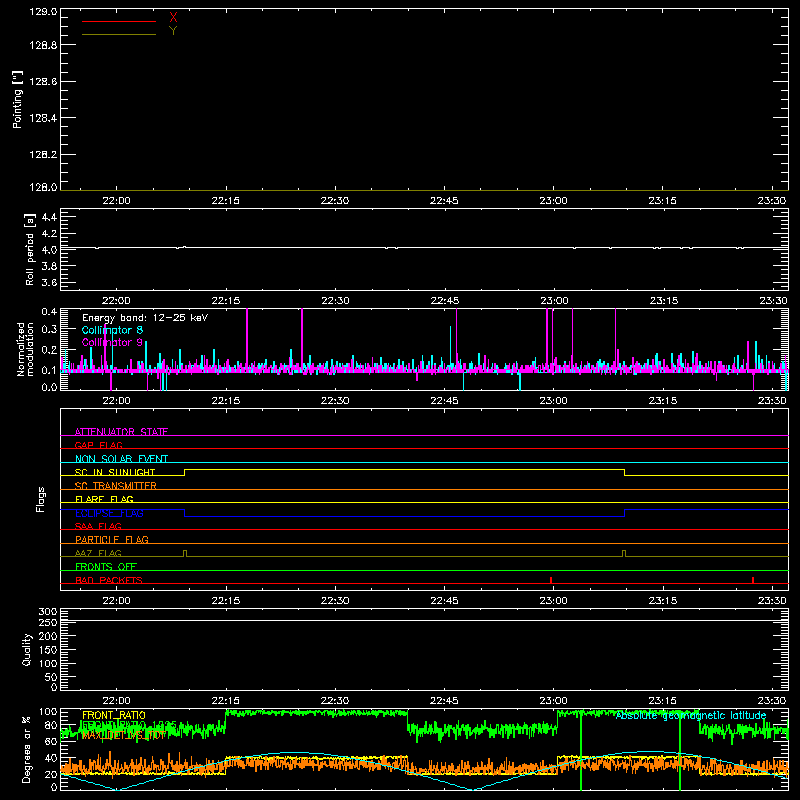Image resolution: width=800 pixels, height=800 pixels.
Task: Select the ECLIPSE_FLAG label
Action: click(109, 513)
